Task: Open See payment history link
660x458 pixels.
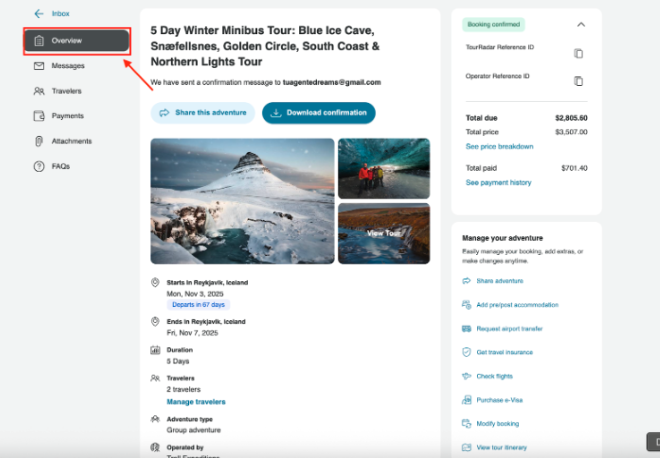Action: click(498, 182)
